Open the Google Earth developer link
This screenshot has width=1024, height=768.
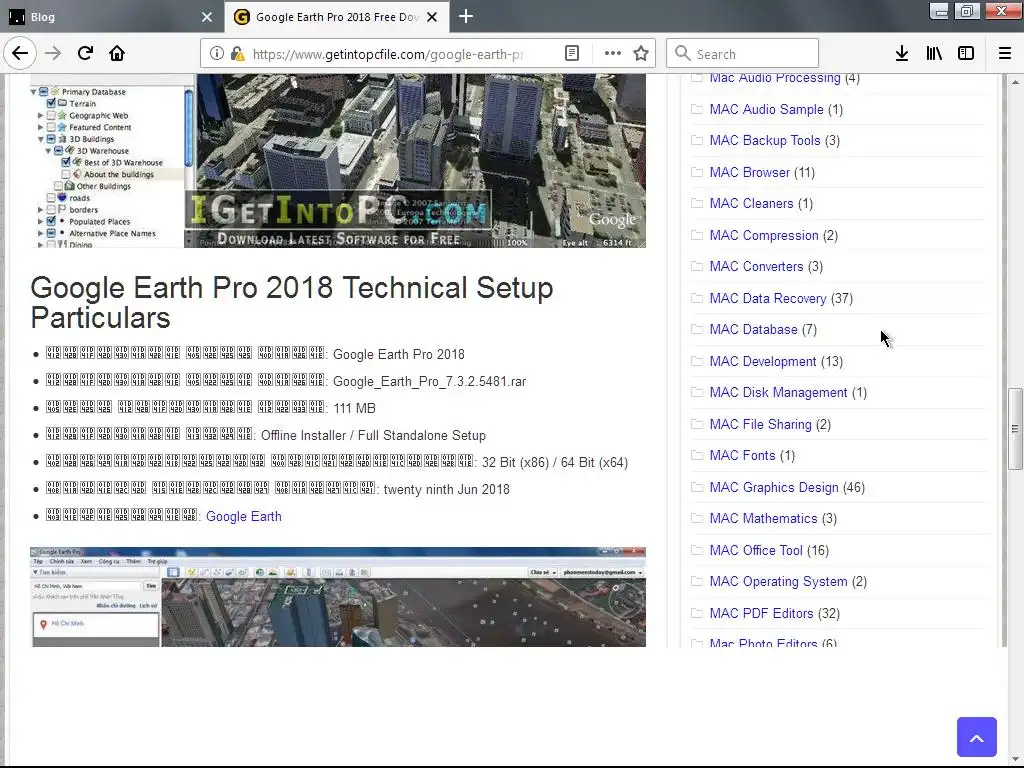pos(244,517)
